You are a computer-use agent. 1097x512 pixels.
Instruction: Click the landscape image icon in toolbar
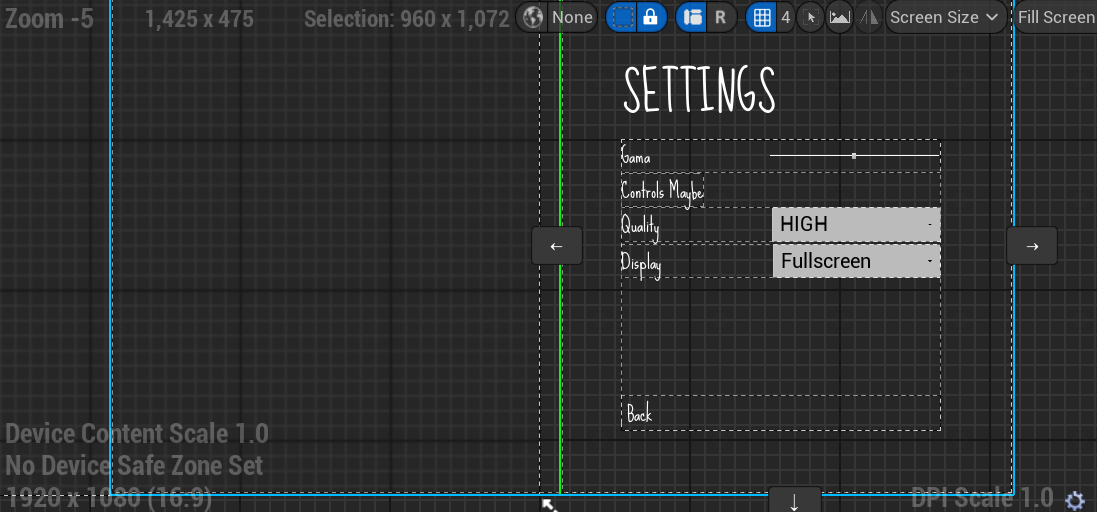pos(840,17)
